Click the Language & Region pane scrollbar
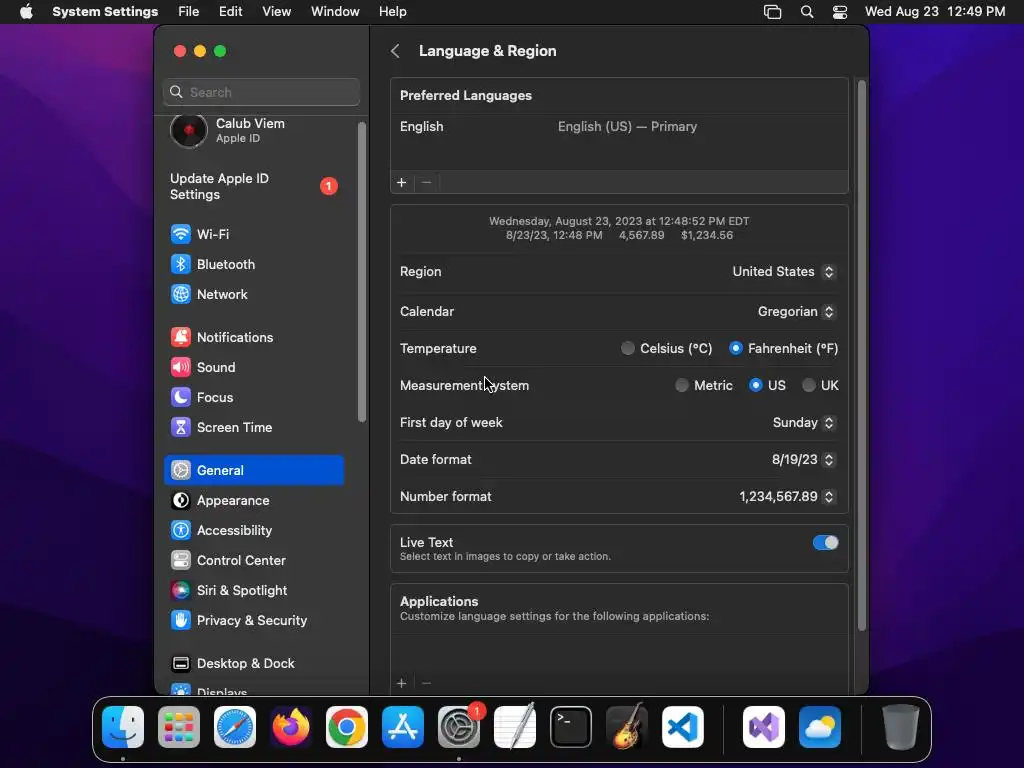1024x768 pixels. (861, 356)
